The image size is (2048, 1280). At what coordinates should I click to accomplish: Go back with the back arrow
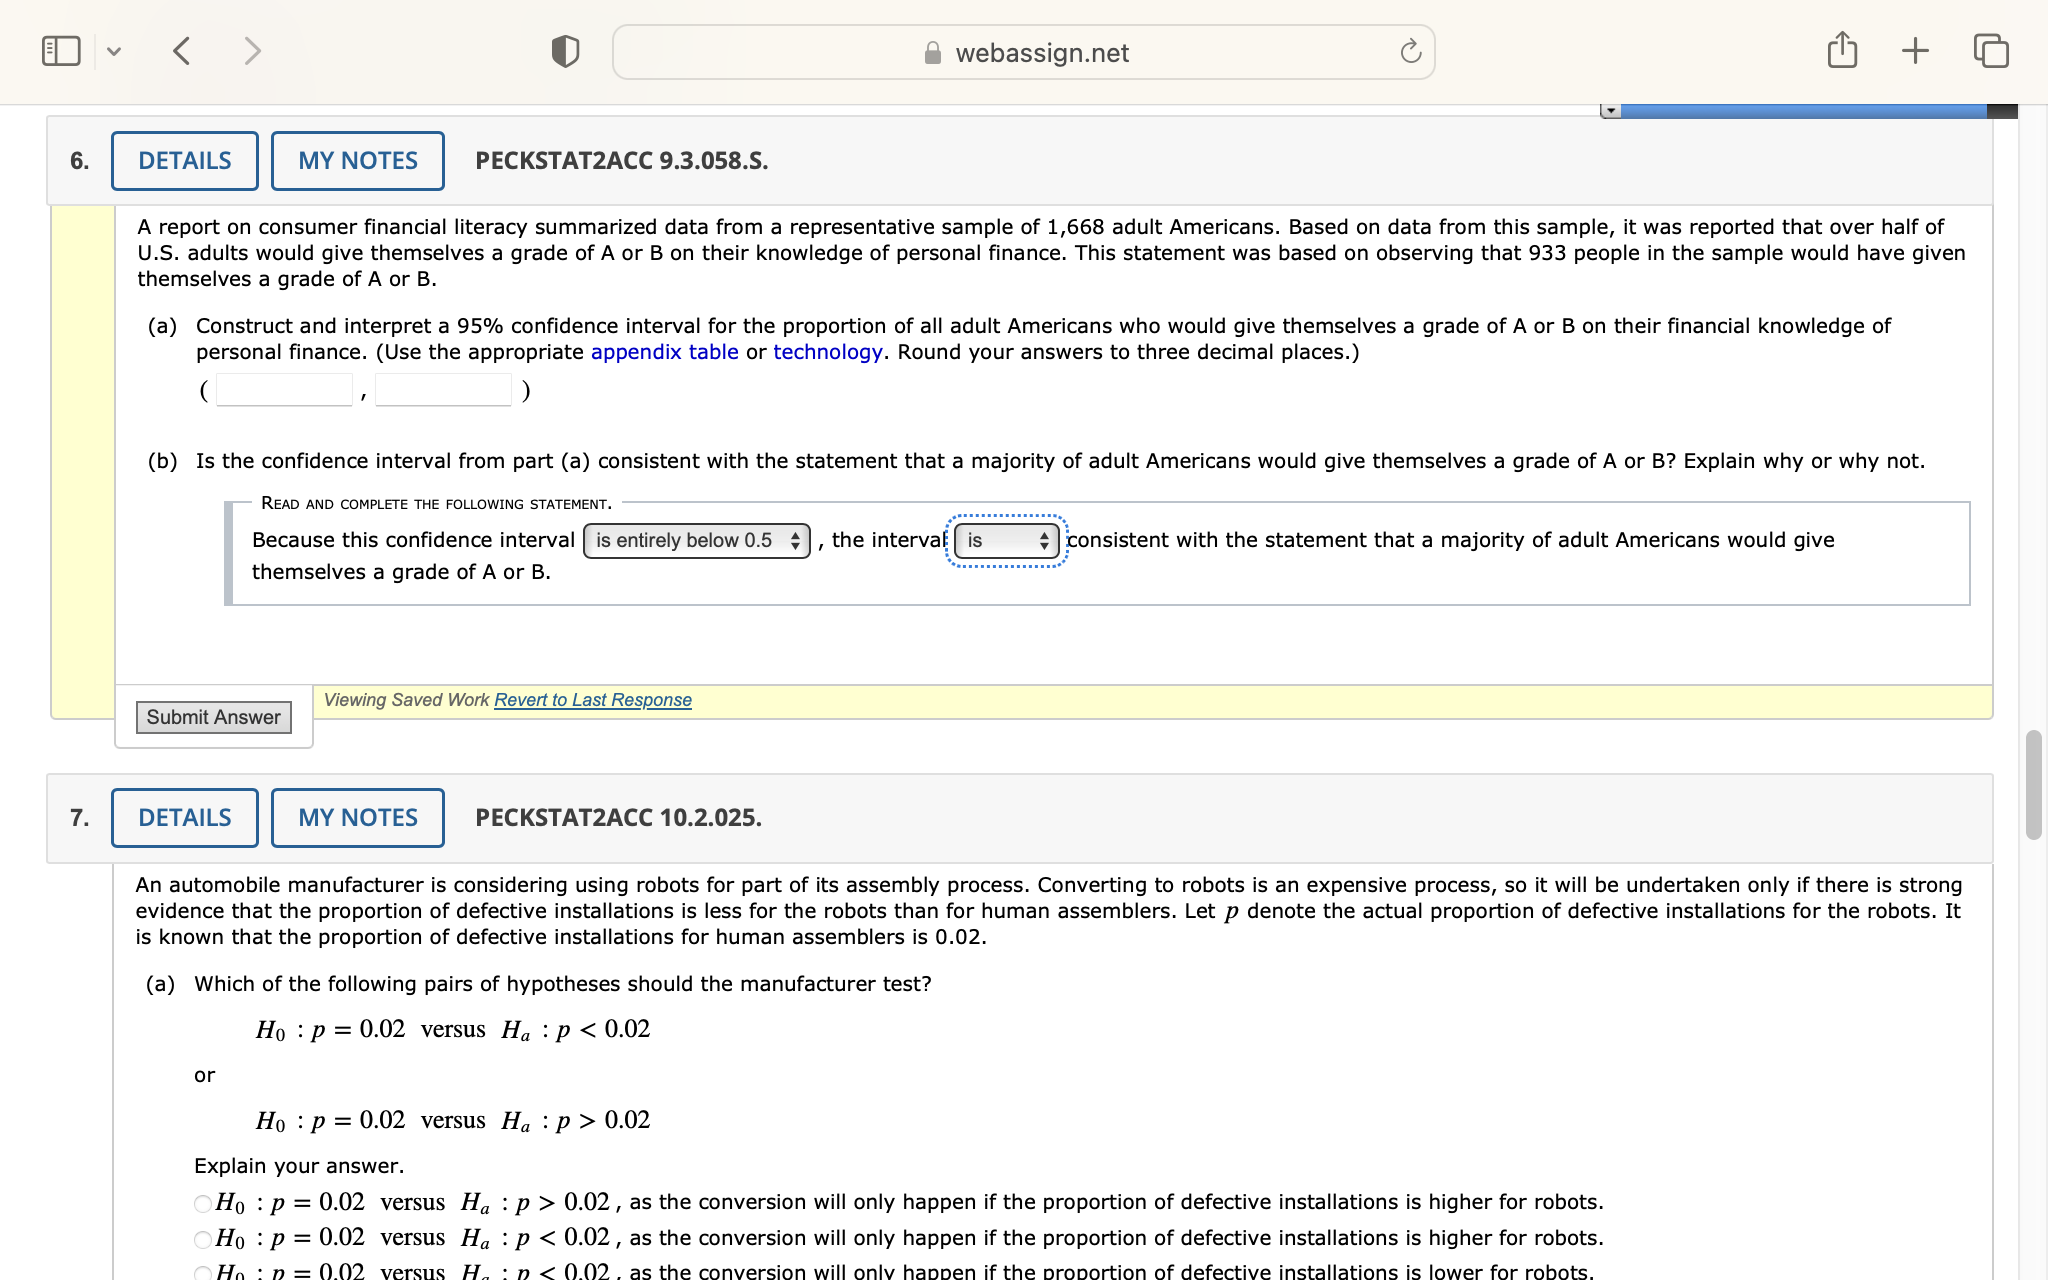[x=181, y=51]
